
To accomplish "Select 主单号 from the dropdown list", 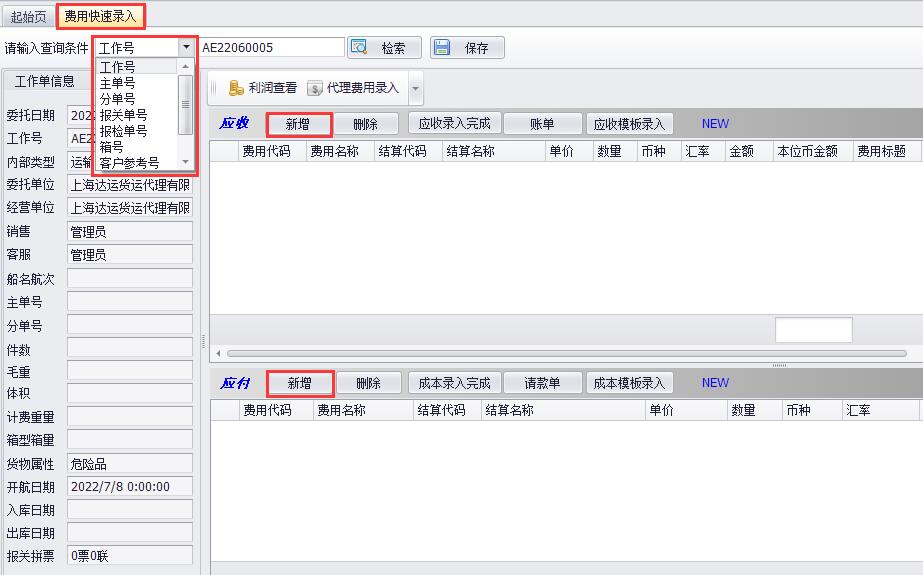I will 117,83.
